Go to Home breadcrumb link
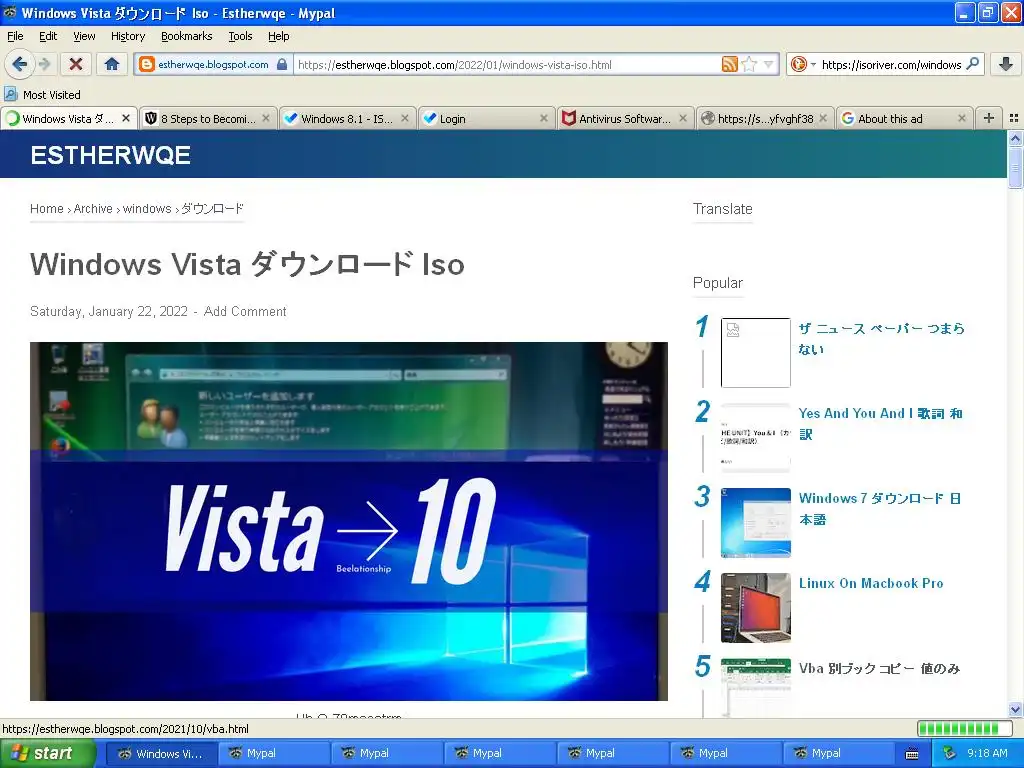 pos(46,209)
